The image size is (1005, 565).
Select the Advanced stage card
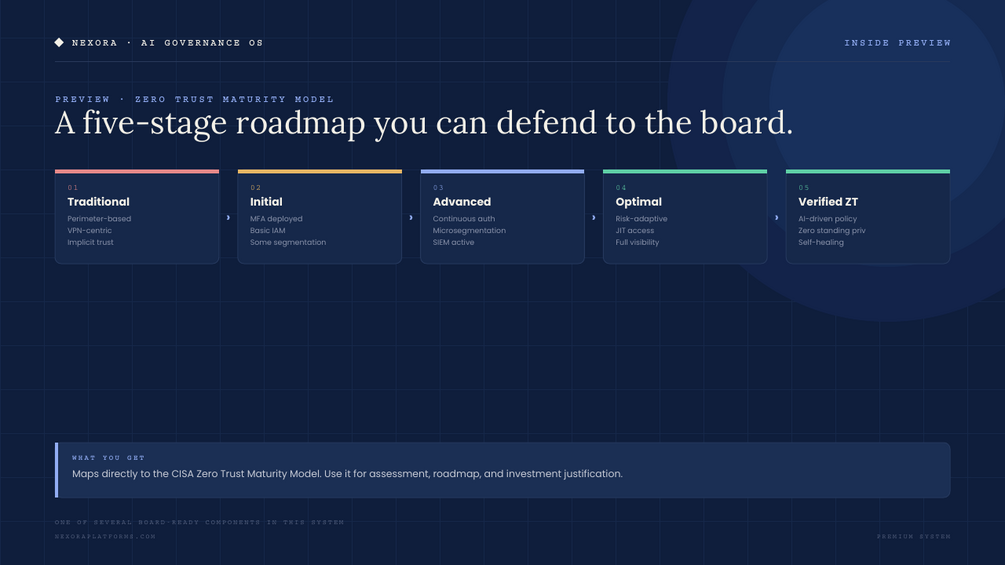click(x=502, y=217)
